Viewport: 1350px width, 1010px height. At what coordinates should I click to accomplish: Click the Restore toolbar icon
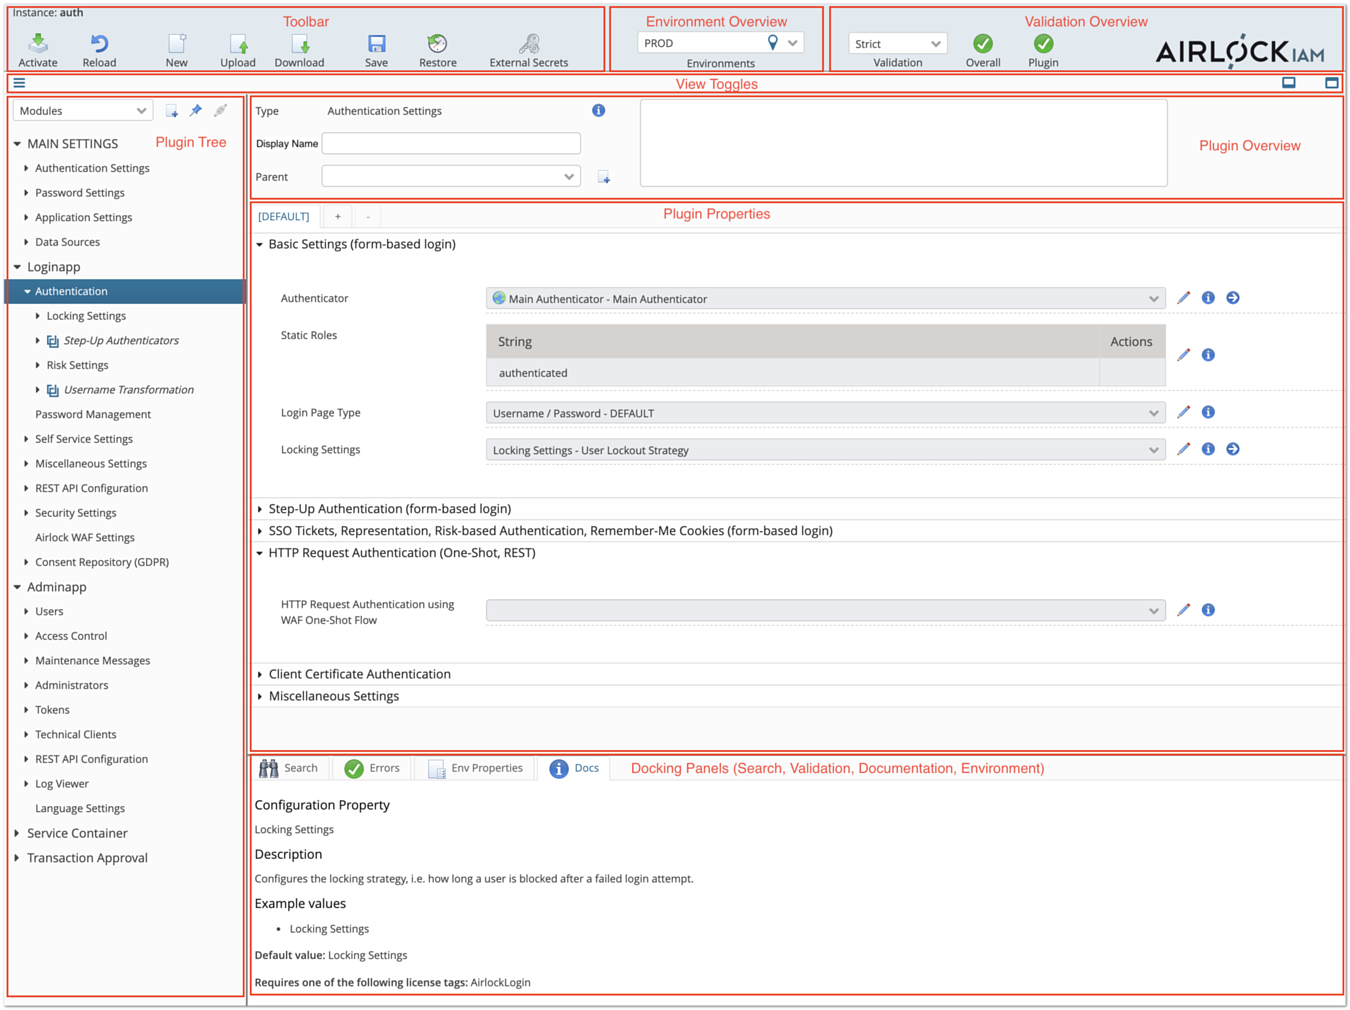pyautogui.click(x=437, y=44)
